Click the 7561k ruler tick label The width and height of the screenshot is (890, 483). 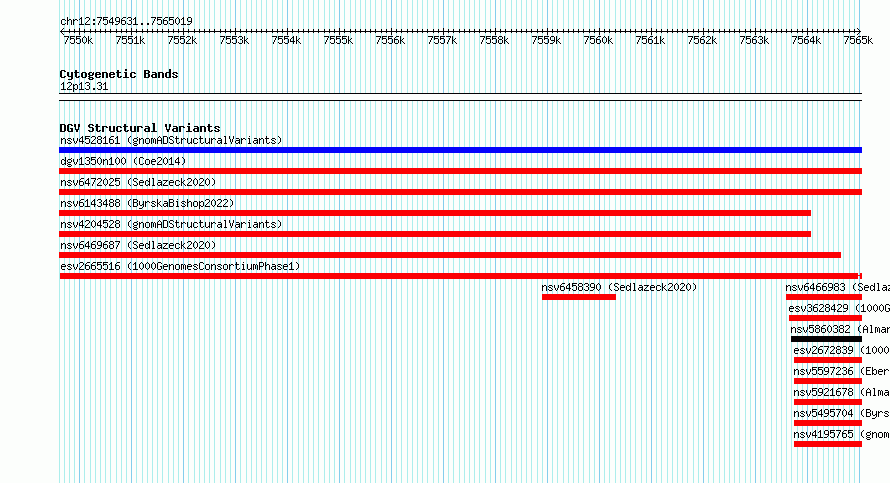pyautogui.click(x=650, y=40)
